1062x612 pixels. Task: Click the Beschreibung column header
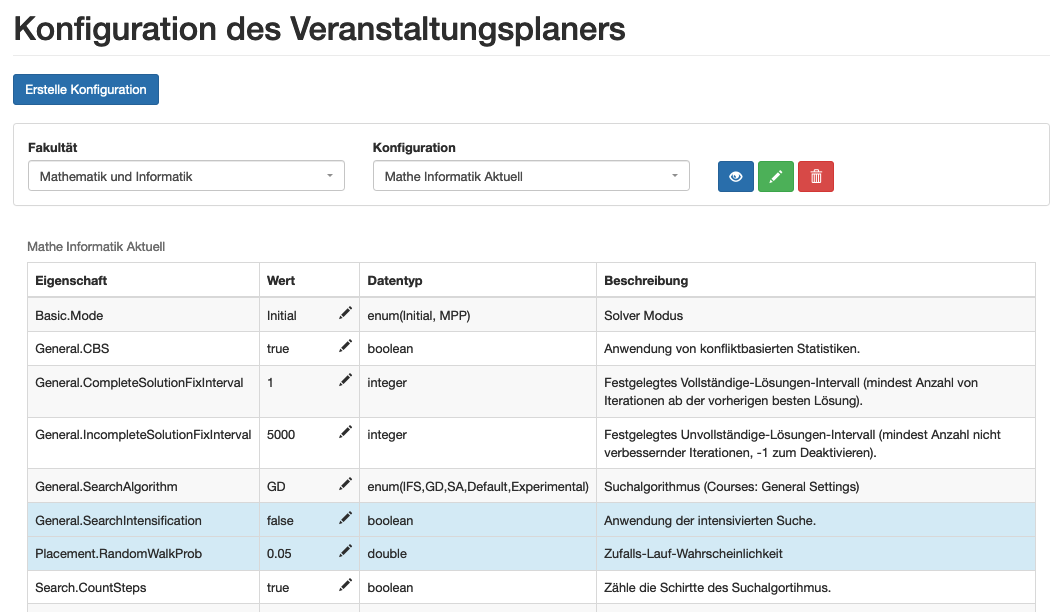click(x=646, y=281)
